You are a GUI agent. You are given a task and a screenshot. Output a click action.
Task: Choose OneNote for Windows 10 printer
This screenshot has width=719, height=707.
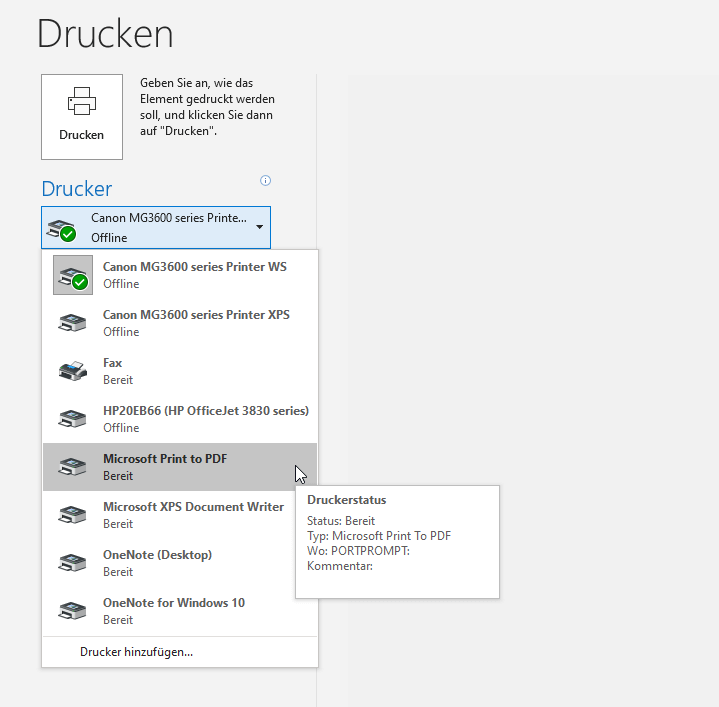click(x=180, y=611)
